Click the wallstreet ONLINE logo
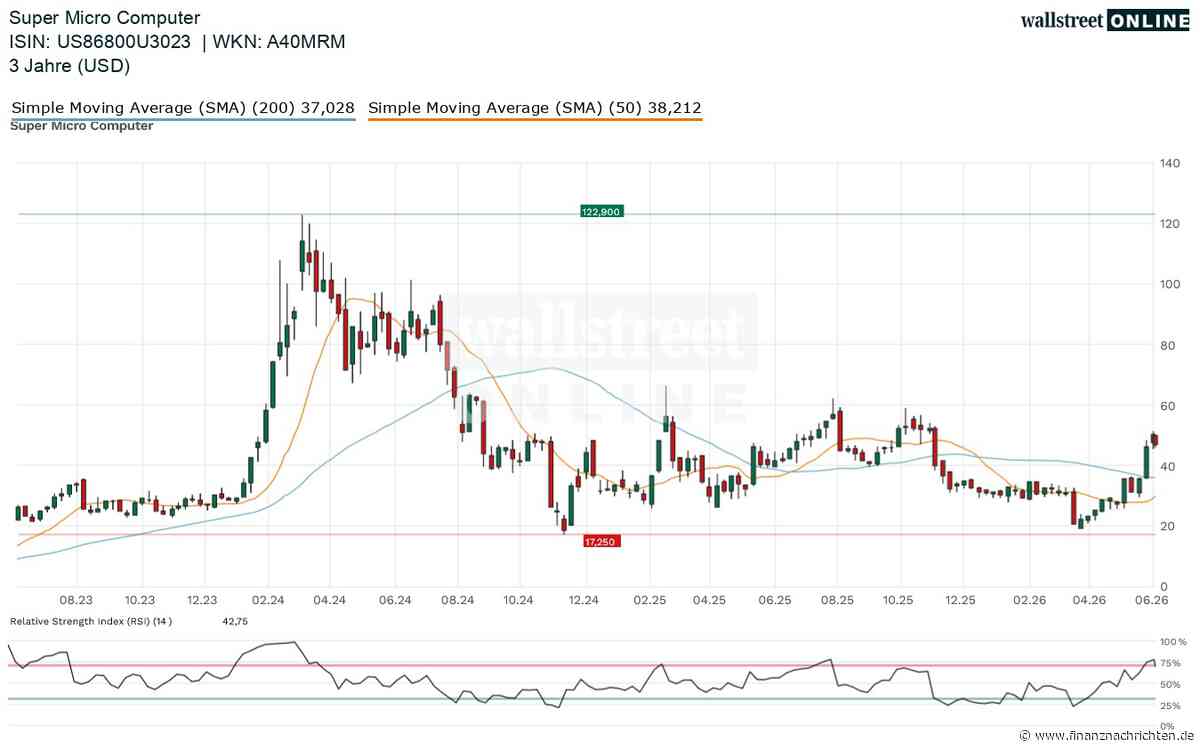 click(1105, 20)
